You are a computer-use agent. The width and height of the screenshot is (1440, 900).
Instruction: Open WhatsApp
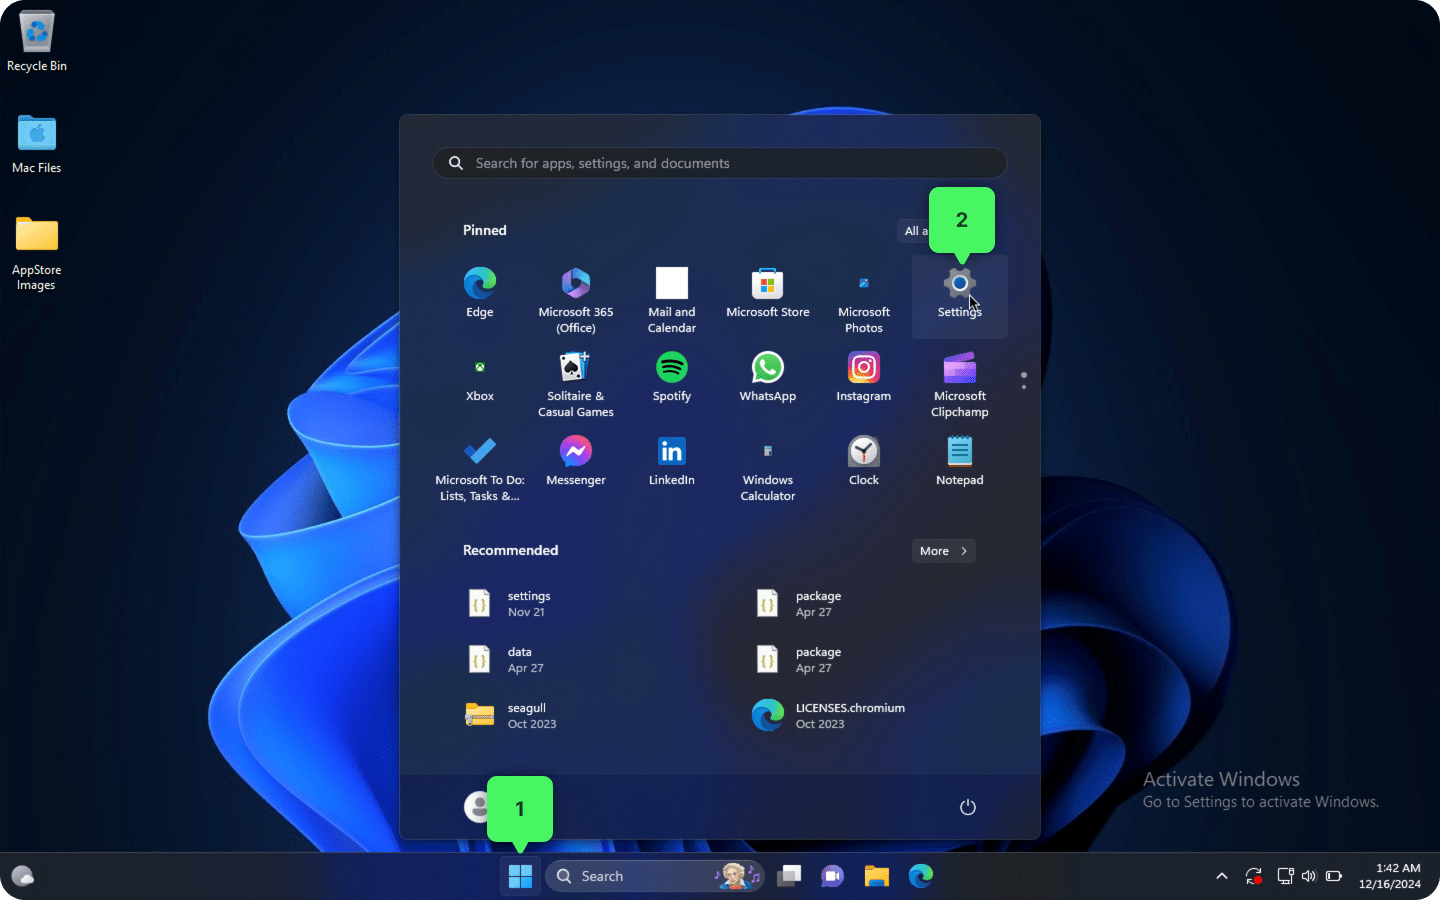click(768, 378)
